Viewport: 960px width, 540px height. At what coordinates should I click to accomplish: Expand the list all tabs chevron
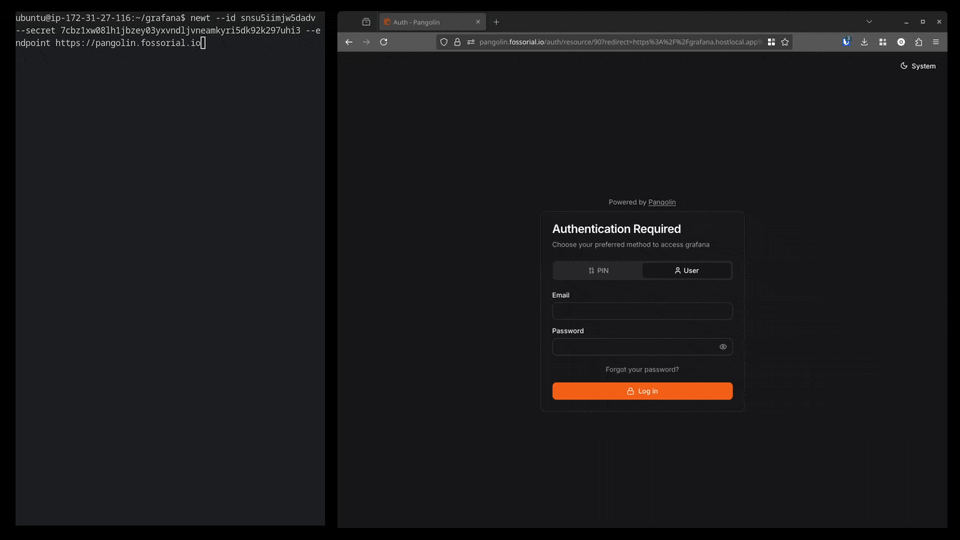(869, 21)
